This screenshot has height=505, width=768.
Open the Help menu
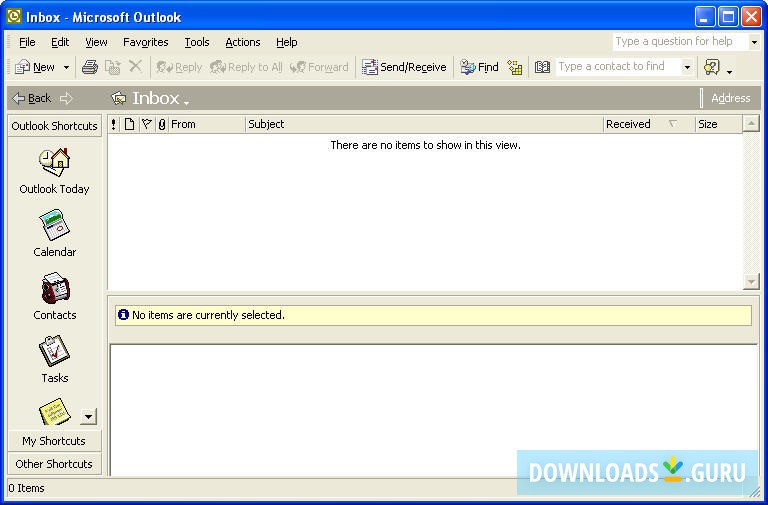click(x=287, y=42)
